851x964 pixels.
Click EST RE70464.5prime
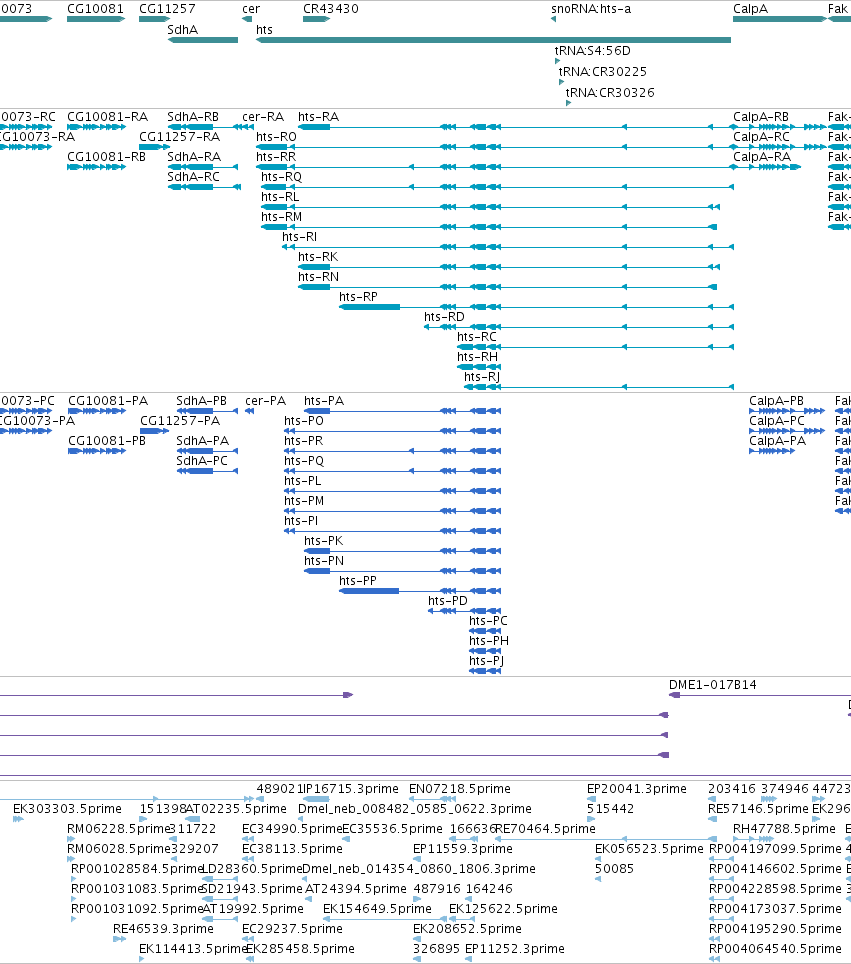(545, 829)
